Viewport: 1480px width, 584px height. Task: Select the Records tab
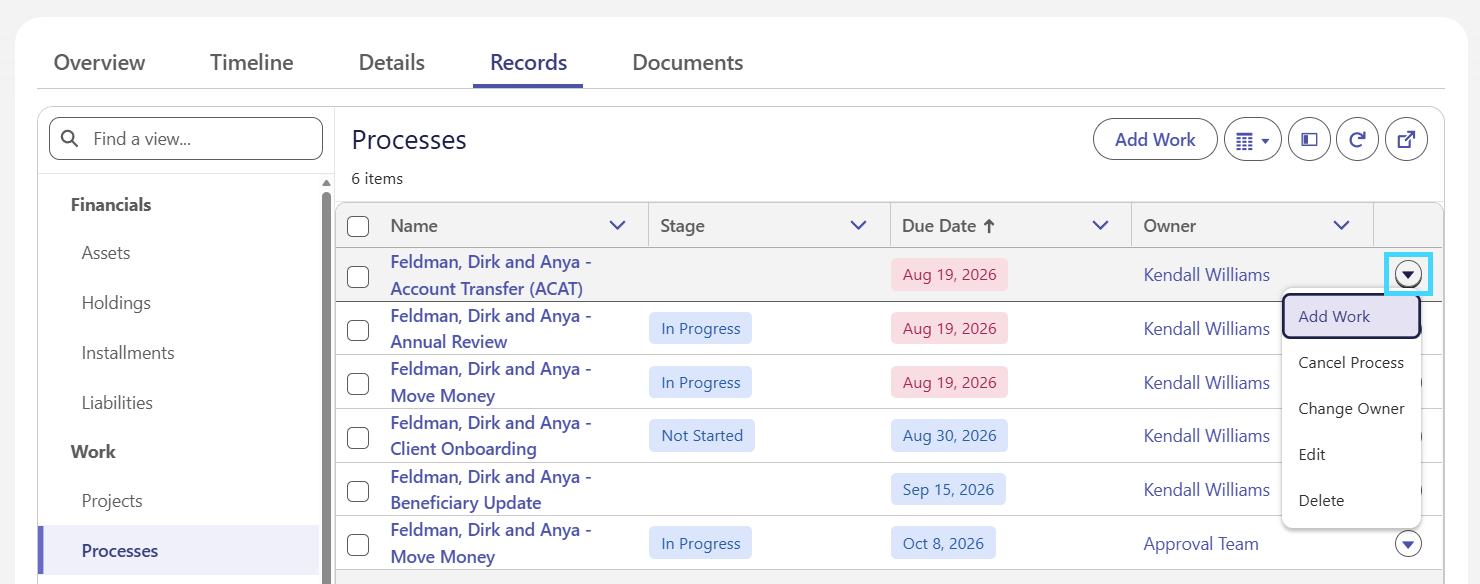[528, 62]
